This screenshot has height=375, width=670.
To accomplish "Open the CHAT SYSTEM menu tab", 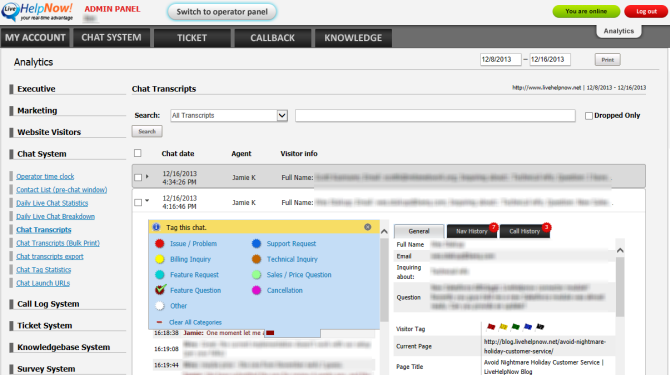I will point(111,38).
